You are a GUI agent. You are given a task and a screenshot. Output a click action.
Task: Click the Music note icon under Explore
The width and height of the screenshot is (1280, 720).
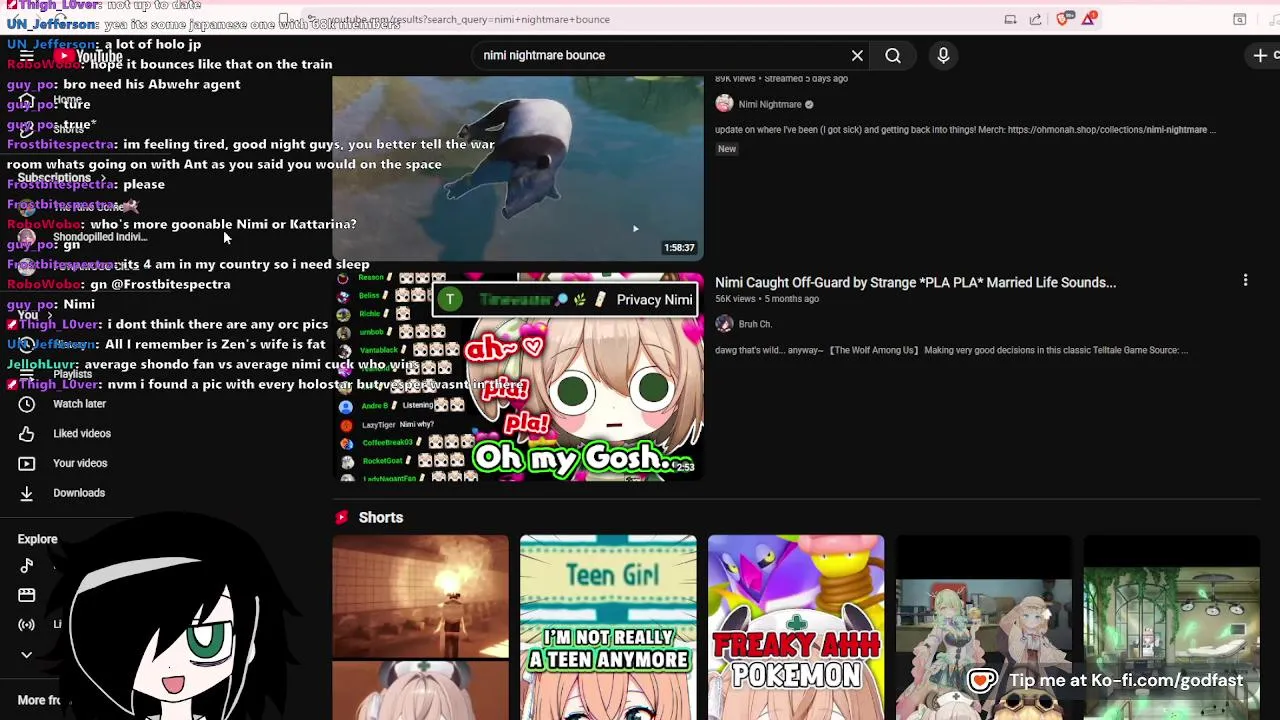[27, 566]
